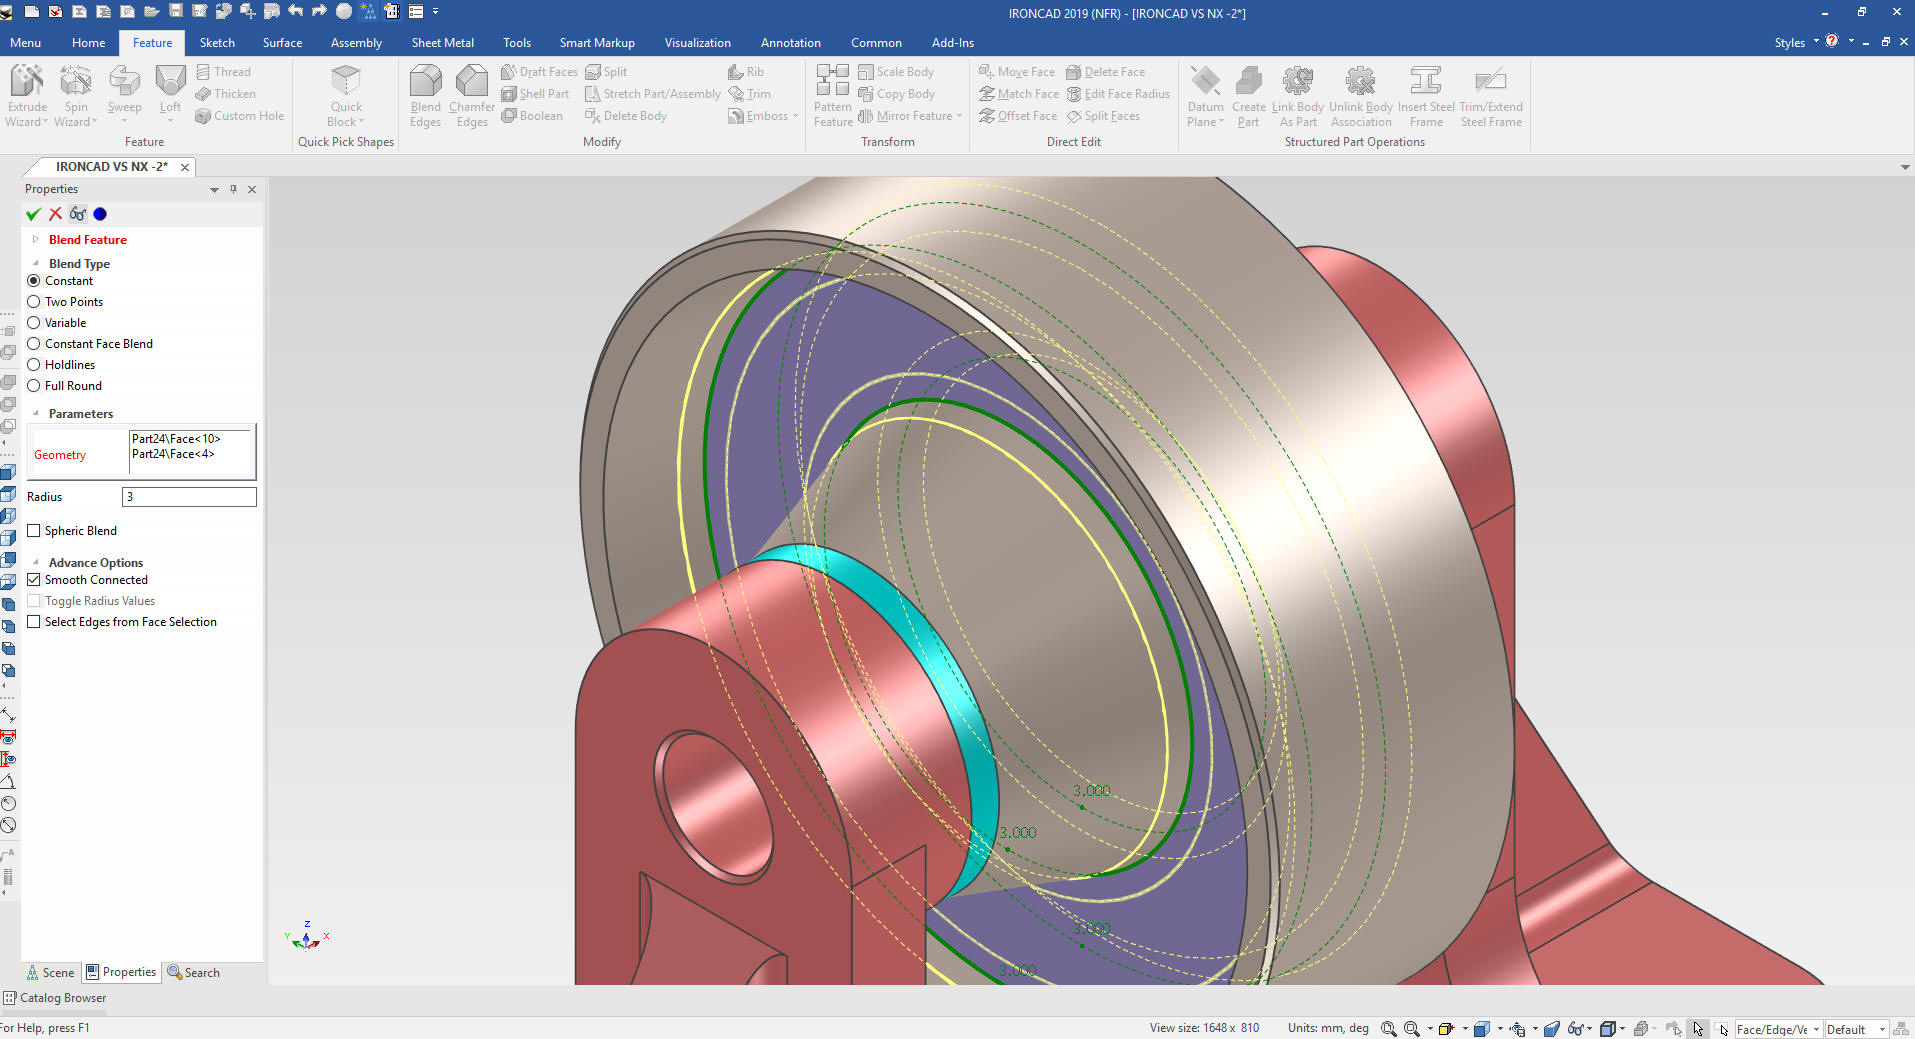Open the Boolean tool
Image resolution: width=1915 pixels, height=1039 pixels.
click(x=532, y=116)
